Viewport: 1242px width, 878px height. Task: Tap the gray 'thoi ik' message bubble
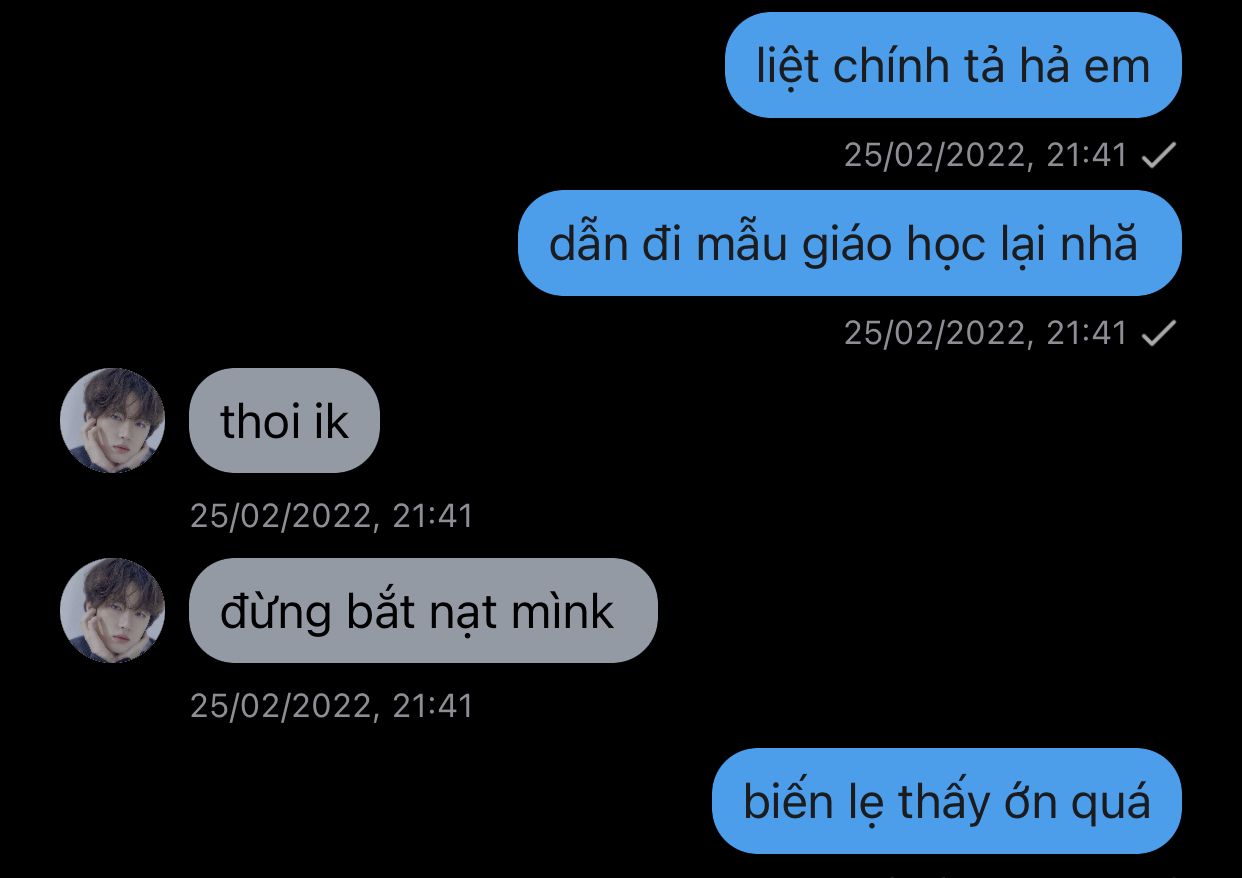pos(284,420)
